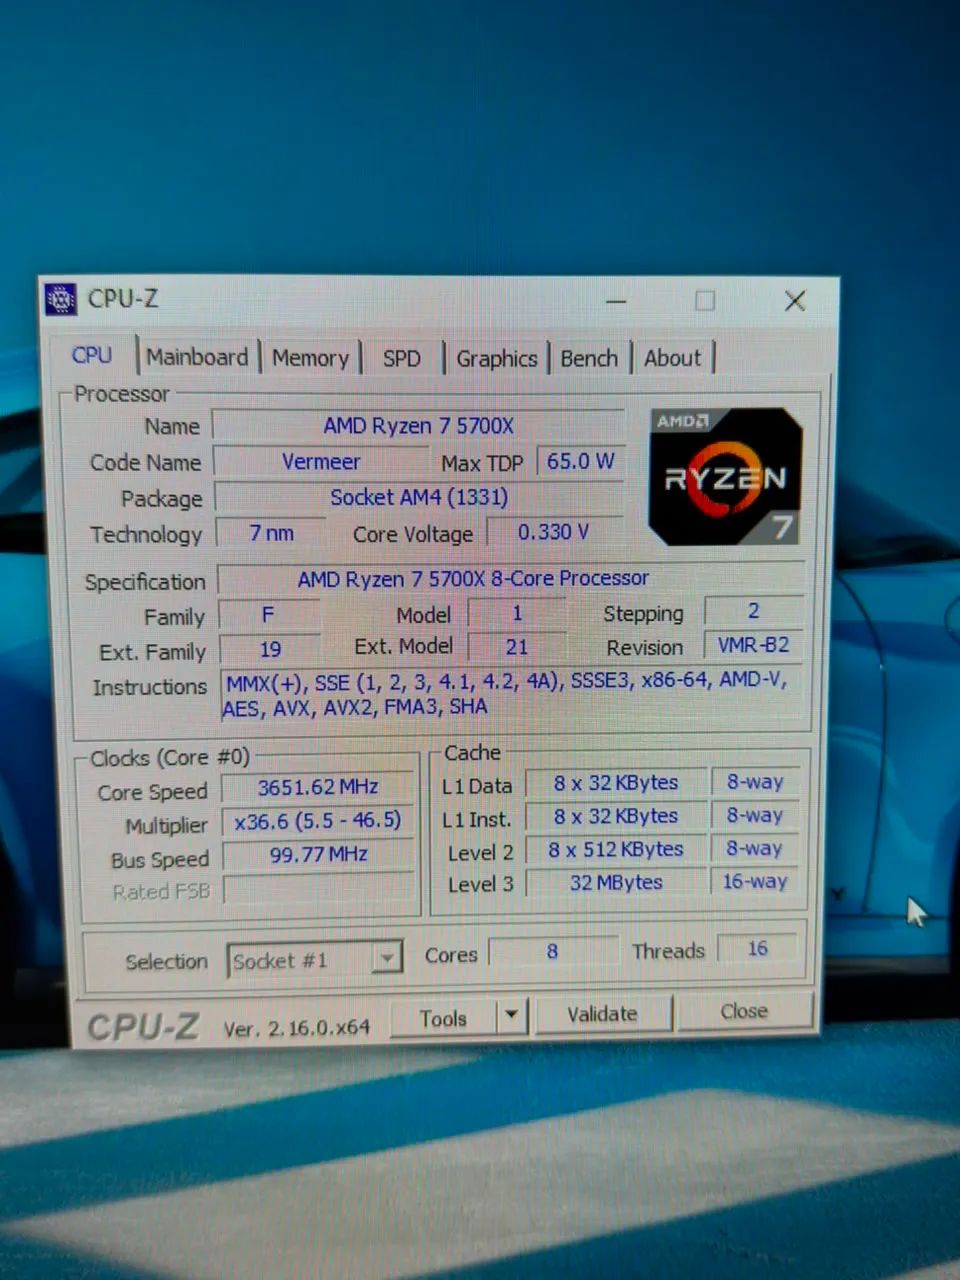Click the Technology value 7 nm

[271, 533]
